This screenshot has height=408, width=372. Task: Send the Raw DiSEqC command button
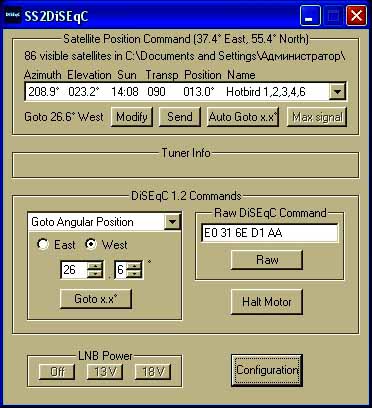[x=267, y=260]
